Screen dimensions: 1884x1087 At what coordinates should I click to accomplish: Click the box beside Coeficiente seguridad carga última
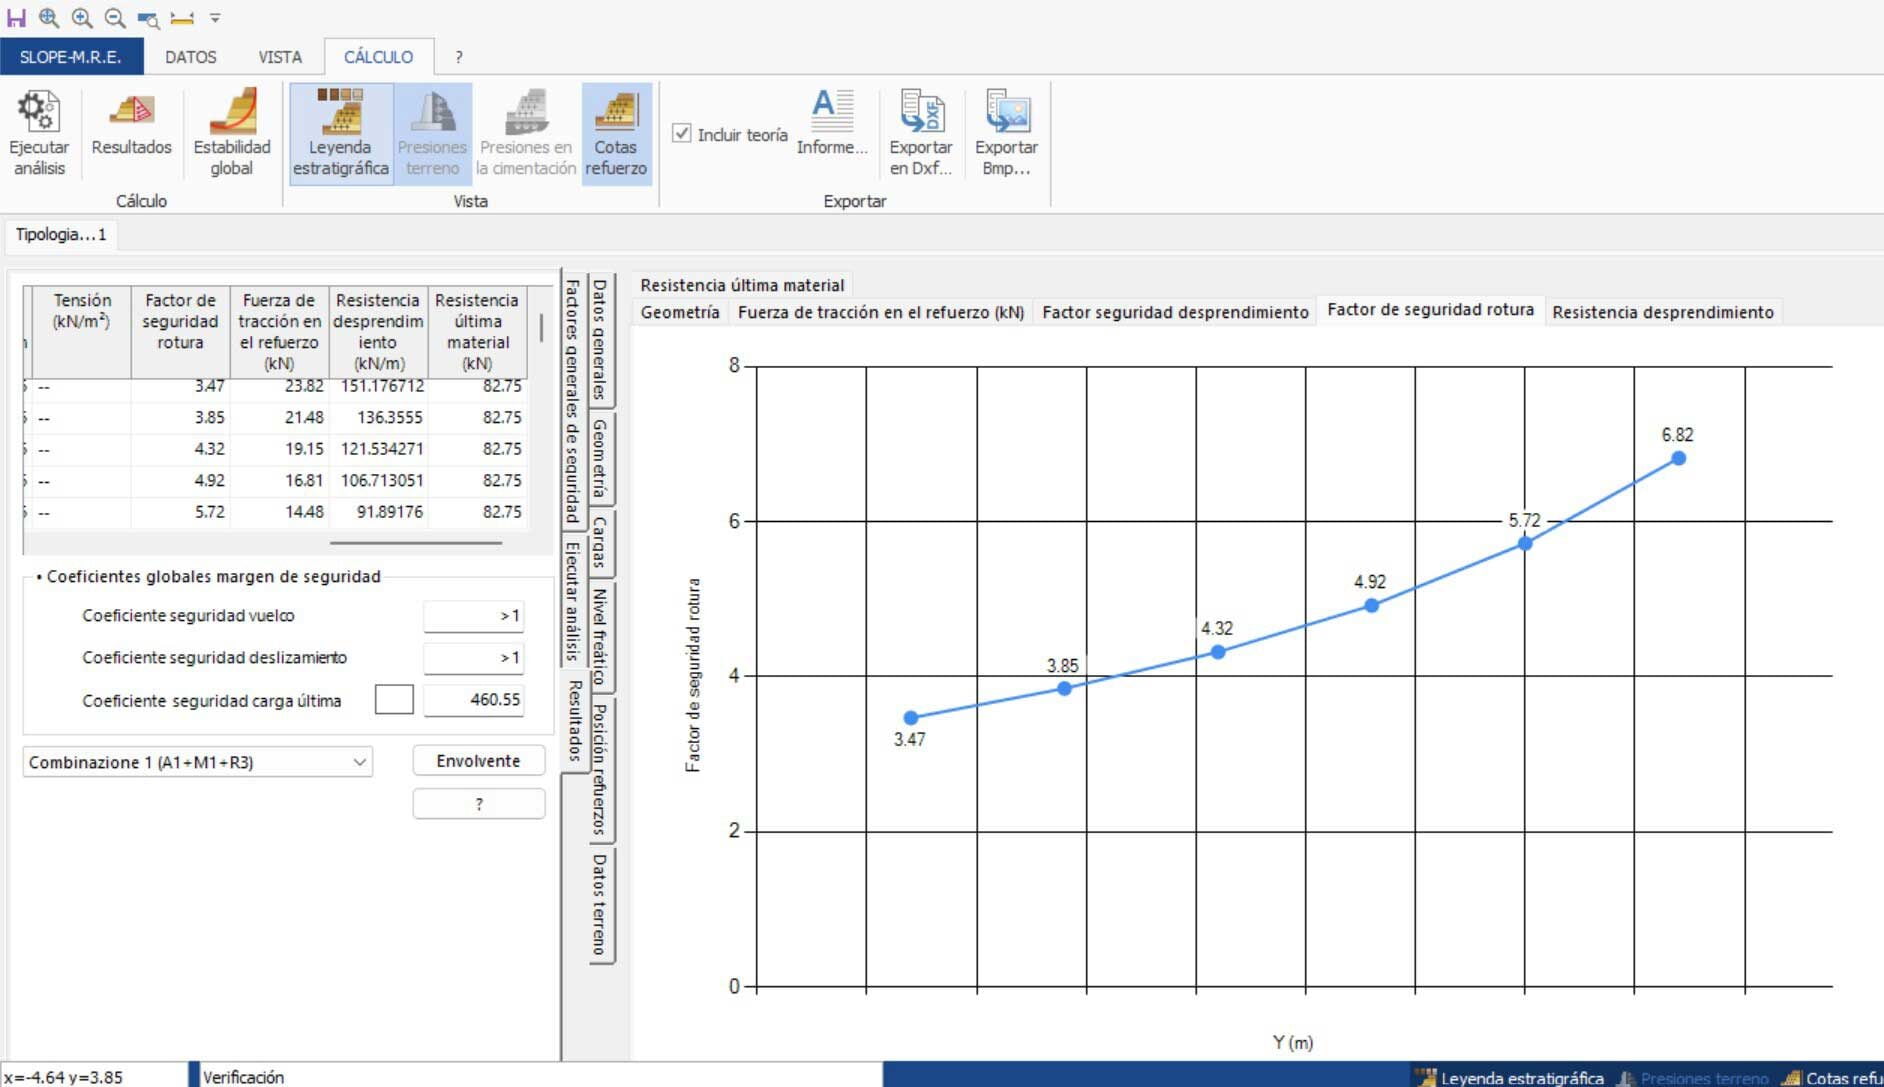(x=394, y=700)
